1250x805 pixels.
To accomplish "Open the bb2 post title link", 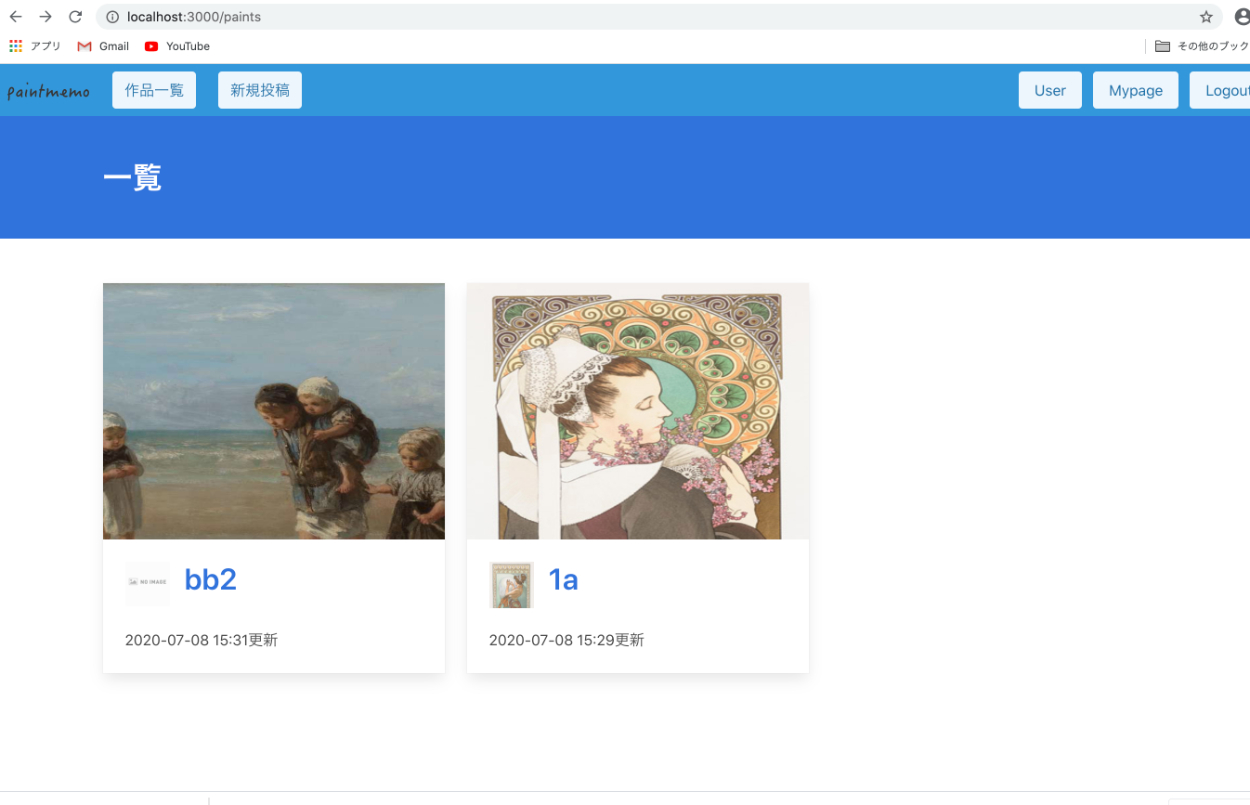I will [210, 580].
